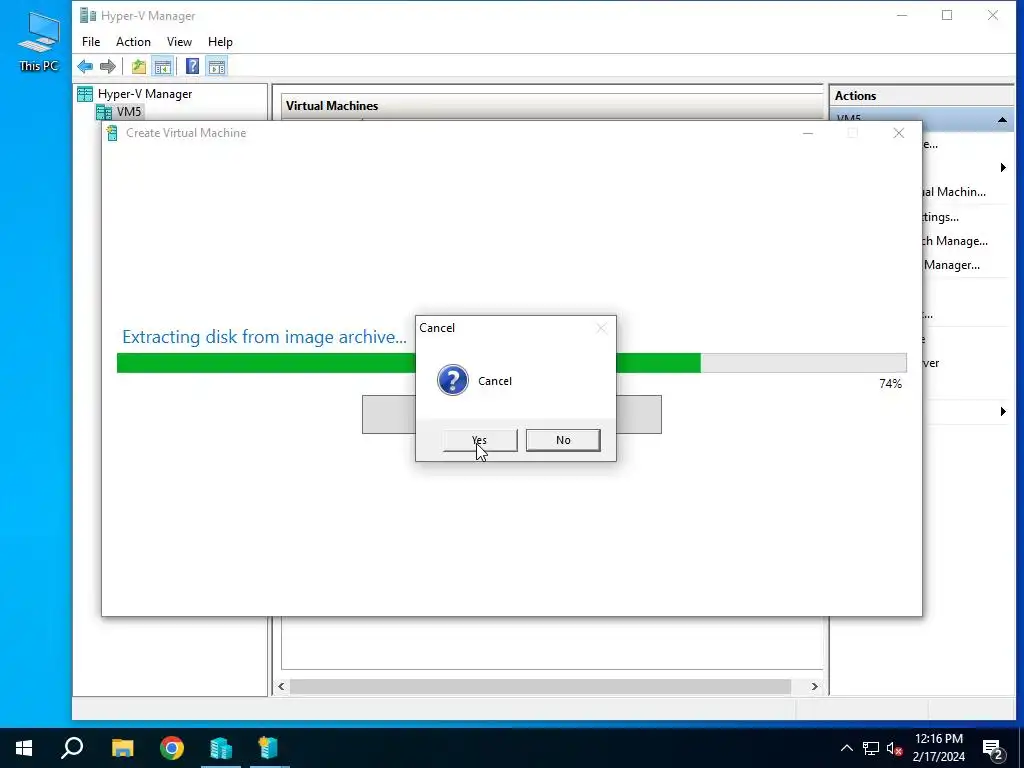Maximize the Hyper-V Manager window

[x=947, y=16]
